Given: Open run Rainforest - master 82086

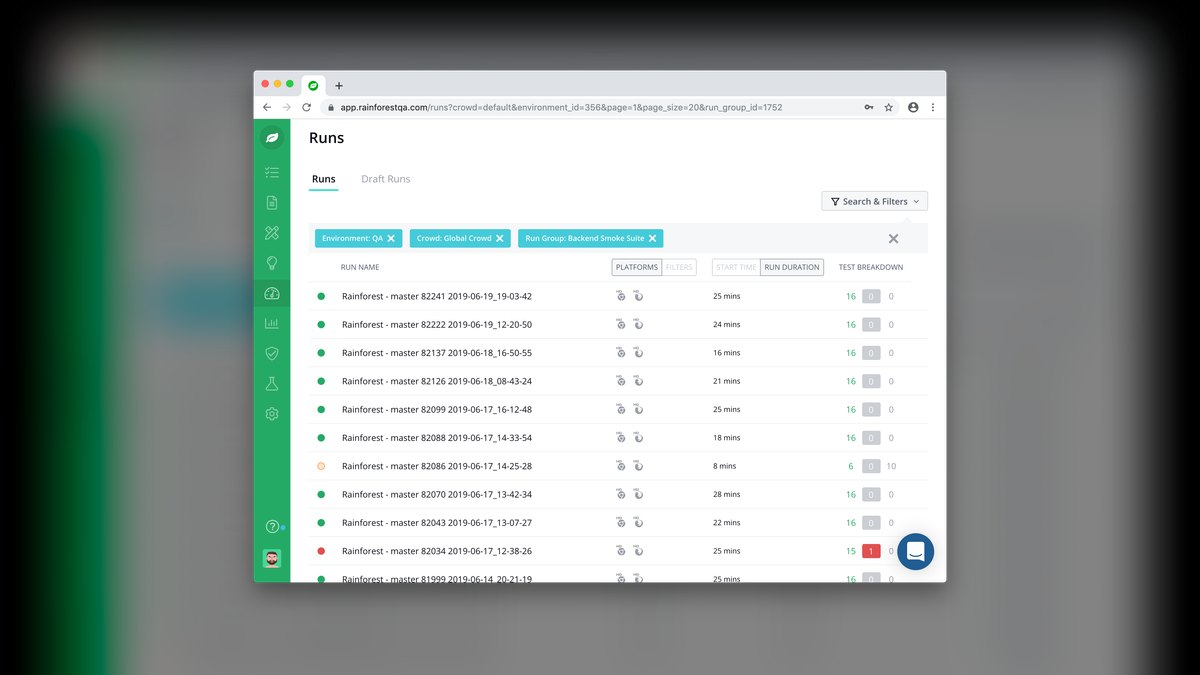Looking at the screenshot, I should pyautogui.click(x=437, y=466).
